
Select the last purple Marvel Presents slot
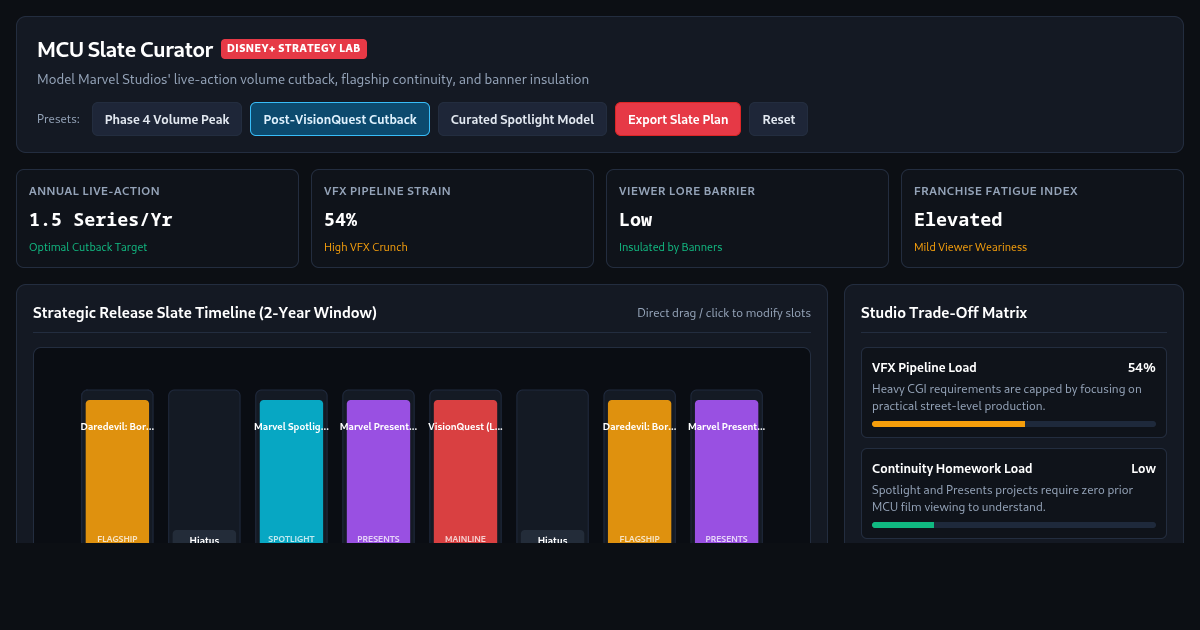click(x=726, y=471)
